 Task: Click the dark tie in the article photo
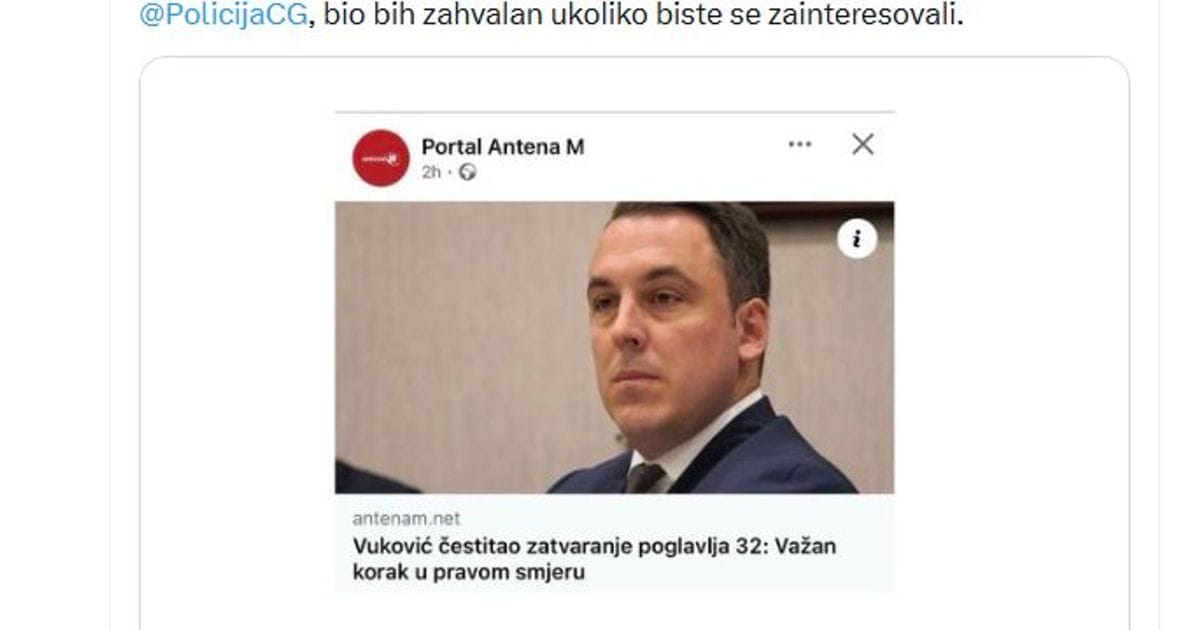(x=643, y=478)
